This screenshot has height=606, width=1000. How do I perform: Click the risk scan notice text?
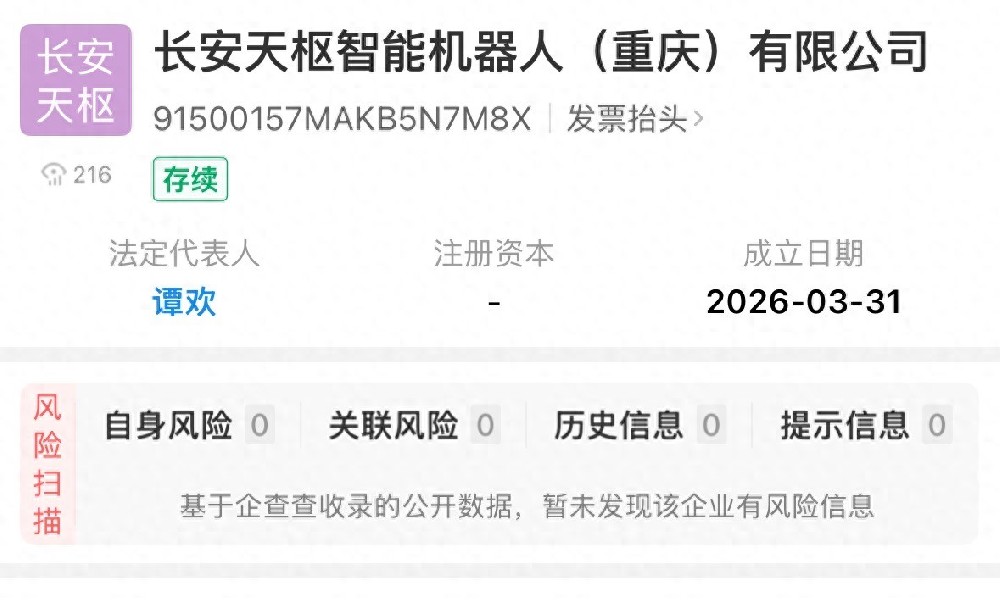[x=527, y=506]
